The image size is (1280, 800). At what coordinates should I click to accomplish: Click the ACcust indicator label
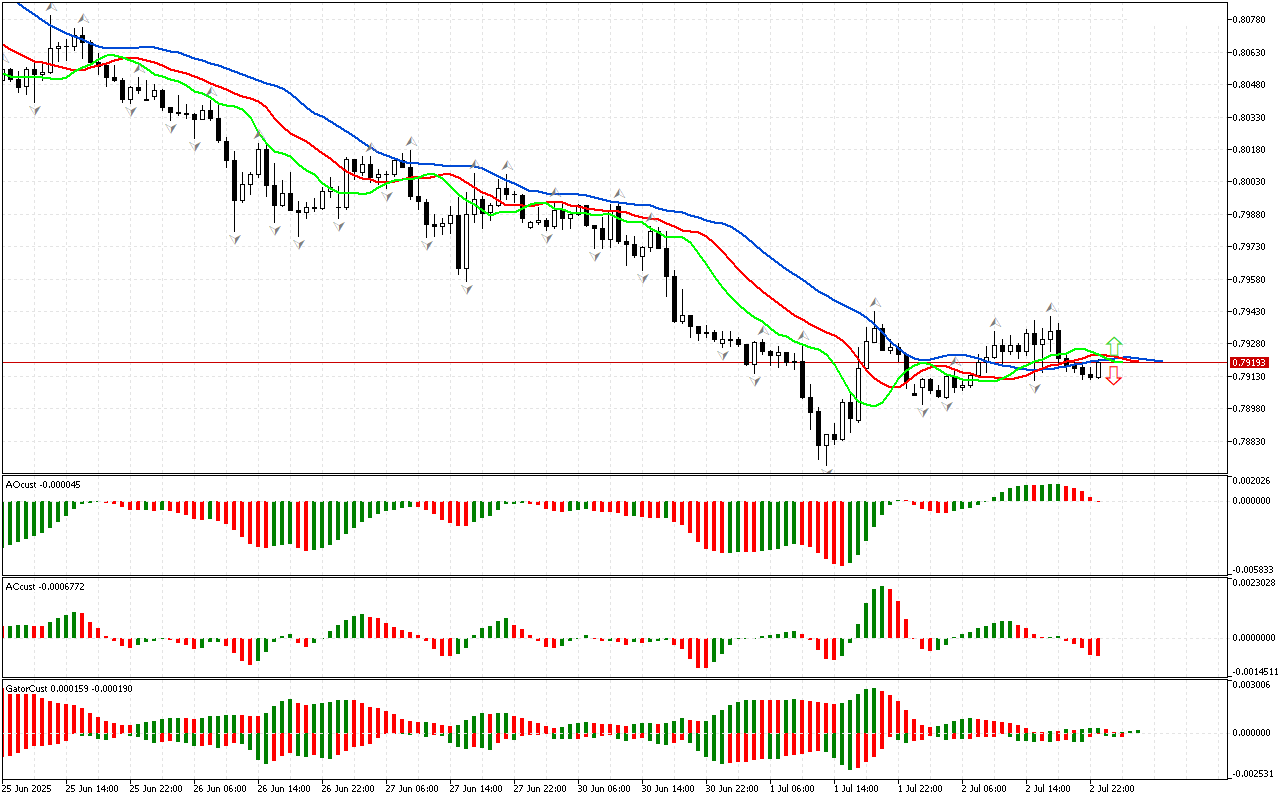[44, 586]
